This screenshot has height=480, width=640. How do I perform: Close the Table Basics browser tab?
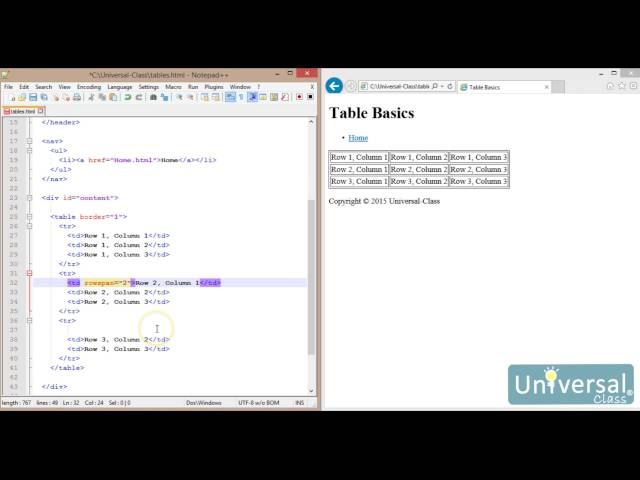tap(547, 87)
